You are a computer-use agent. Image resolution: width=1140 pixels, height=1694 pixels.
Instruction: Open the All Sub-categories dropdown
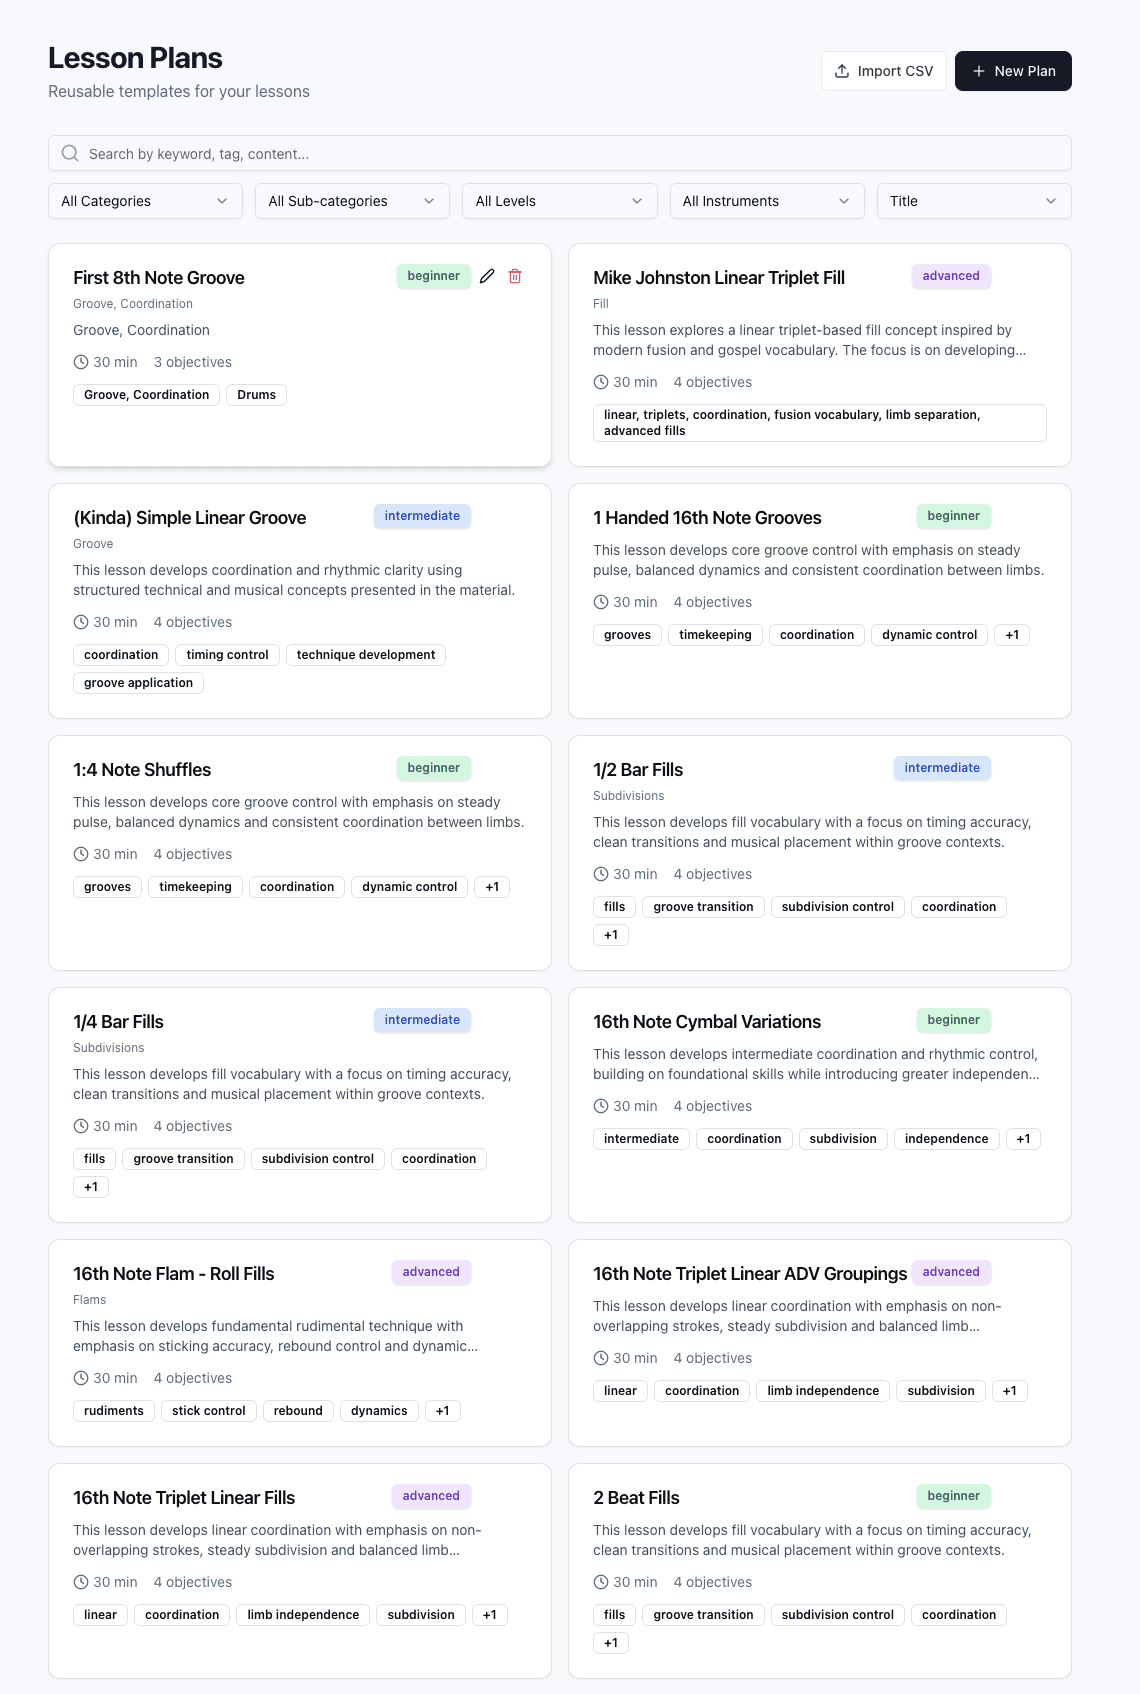click(x=352, y=201)
